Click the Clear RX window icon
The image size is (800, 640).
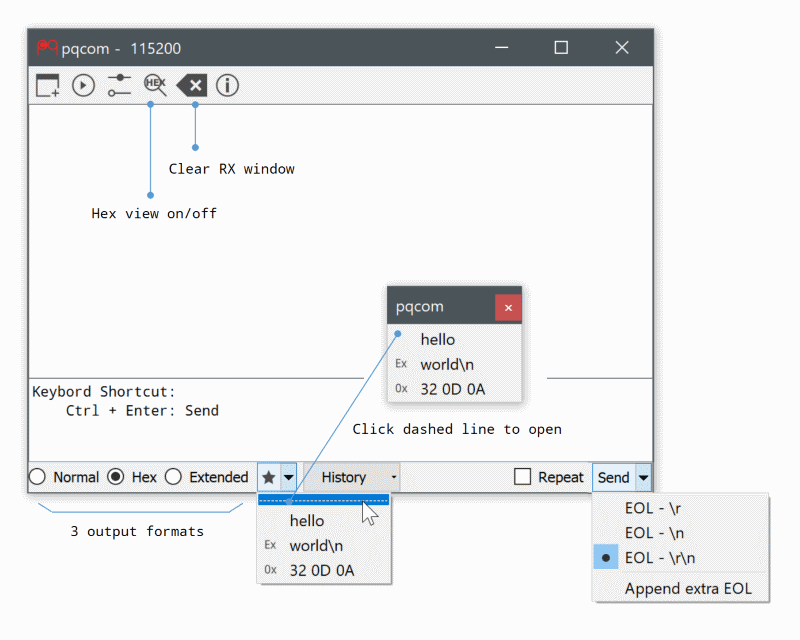(192, 85)
